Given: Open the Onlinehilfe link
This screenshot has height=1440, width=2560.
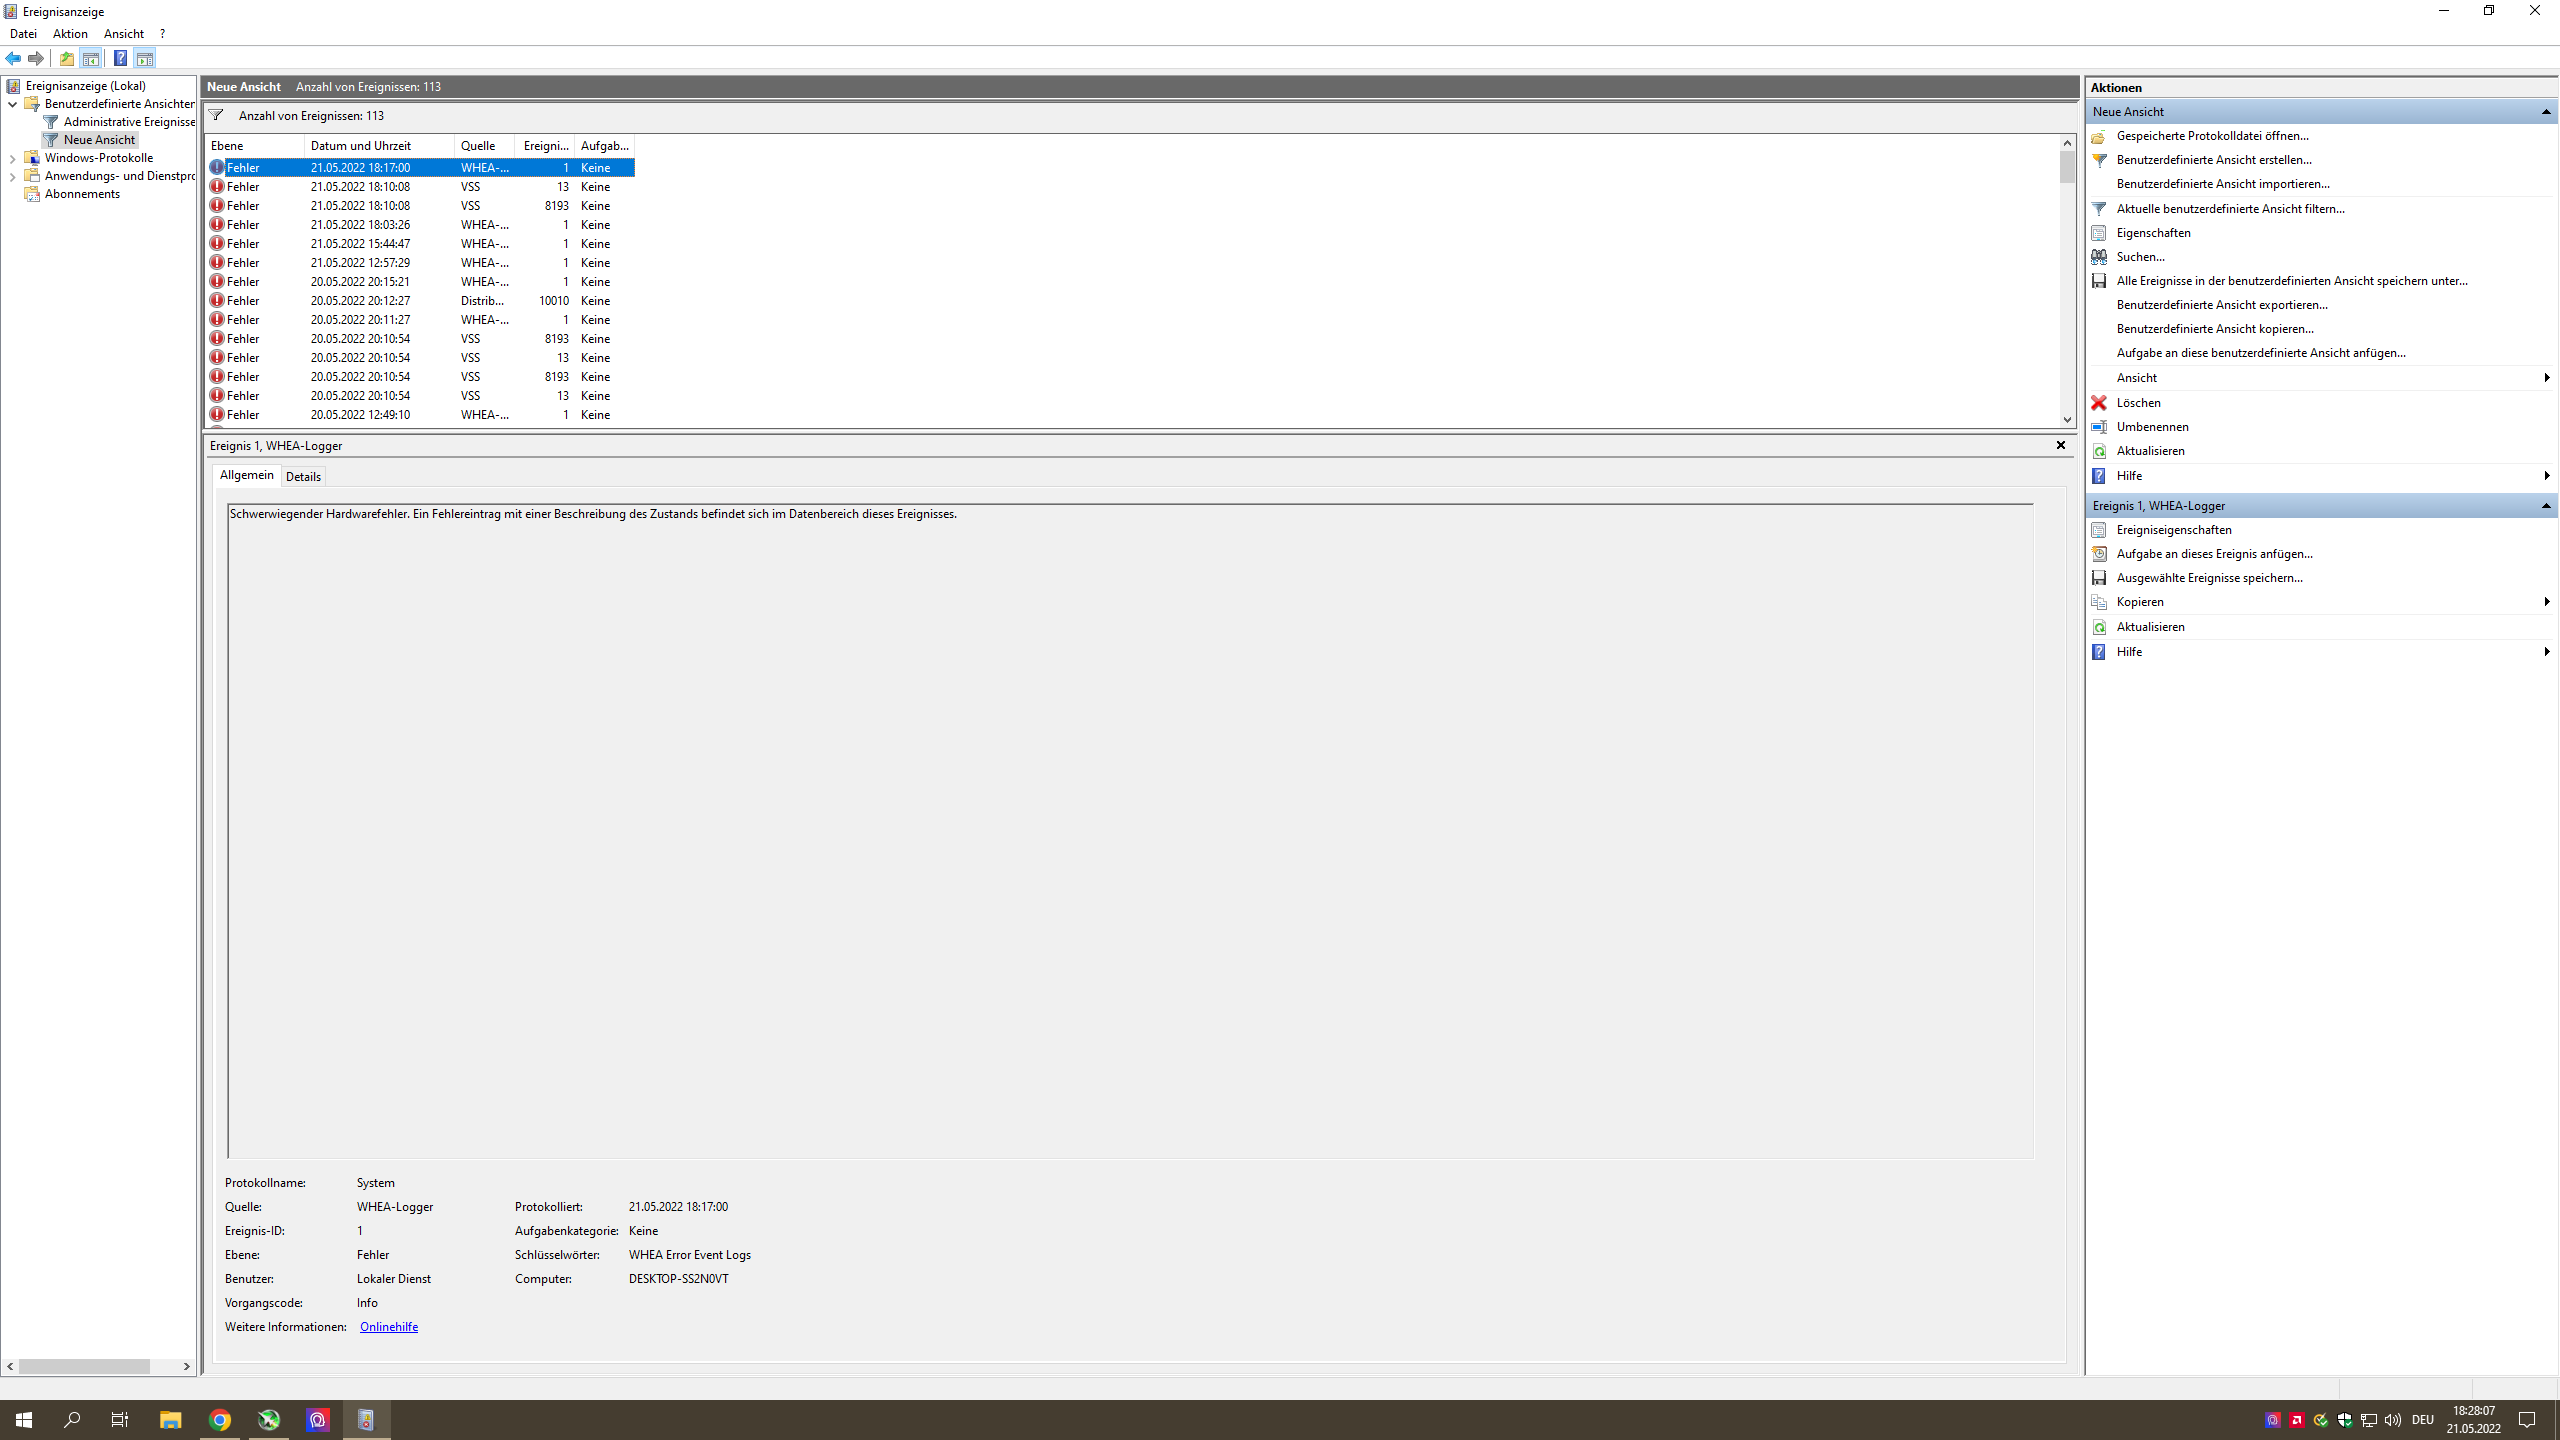Looking at the screenshot, I should coord(388,1327).
